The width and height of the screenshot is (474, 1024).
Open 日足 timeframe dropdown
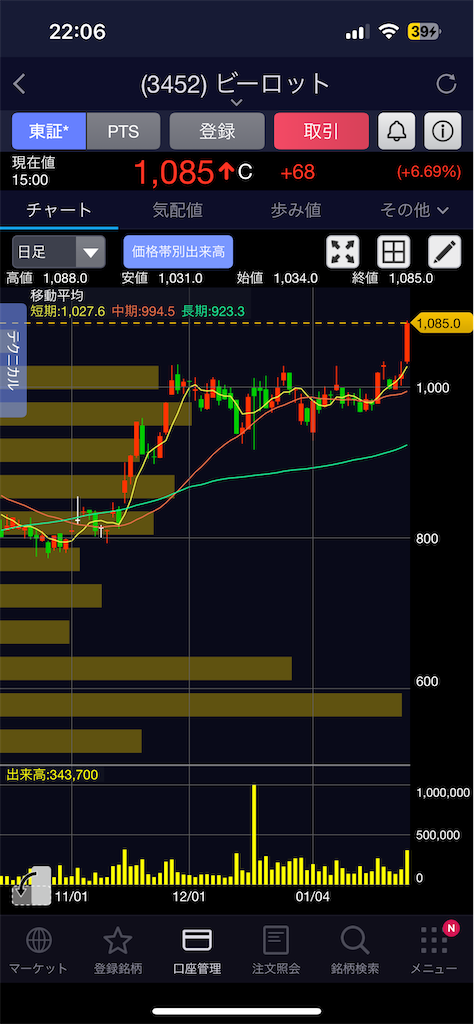pyautogui.click(x=58, y=251)
